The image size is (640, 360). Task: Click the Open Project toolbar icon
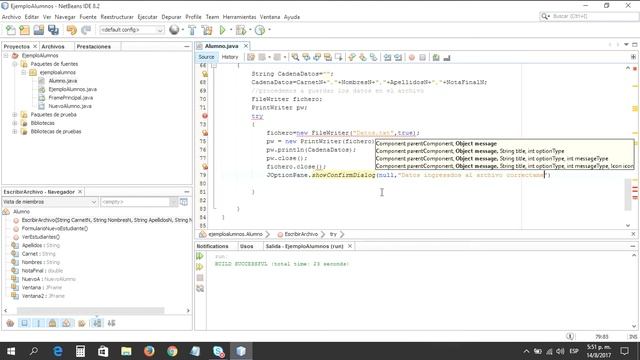point(39,30)
